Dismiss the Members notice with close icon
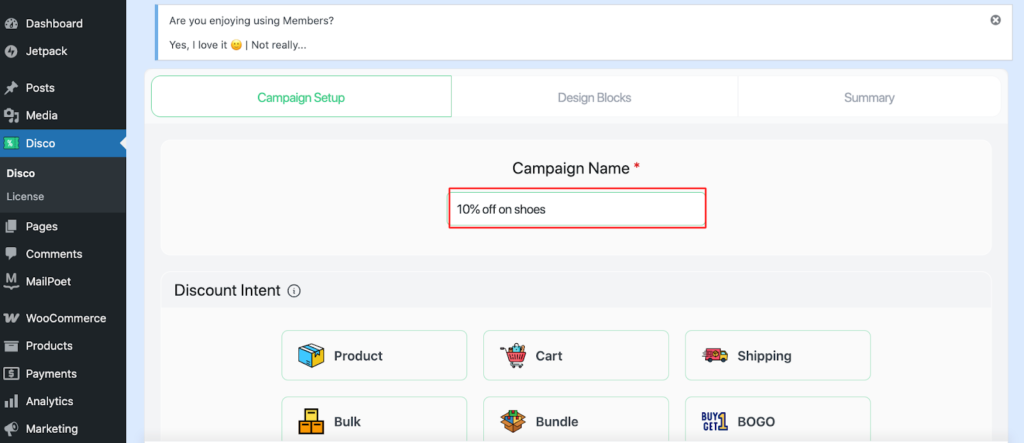The height and width of the screenshot is (443, 1024). click(995, 20)
